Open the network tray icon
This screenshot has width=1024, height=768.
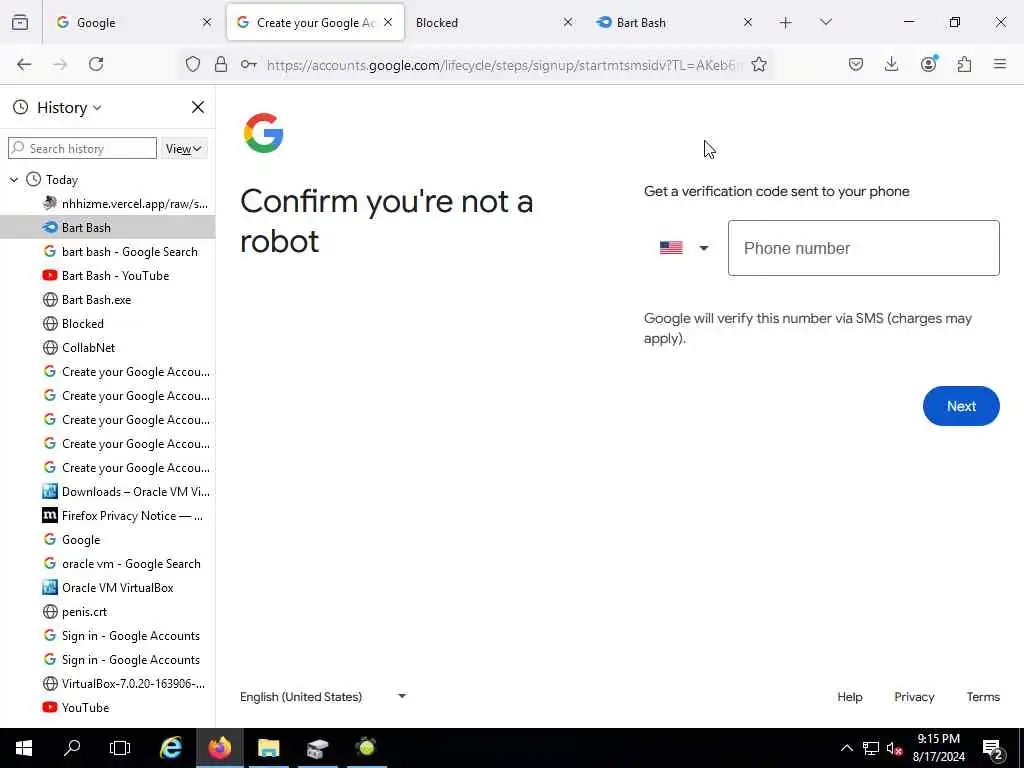871,748
